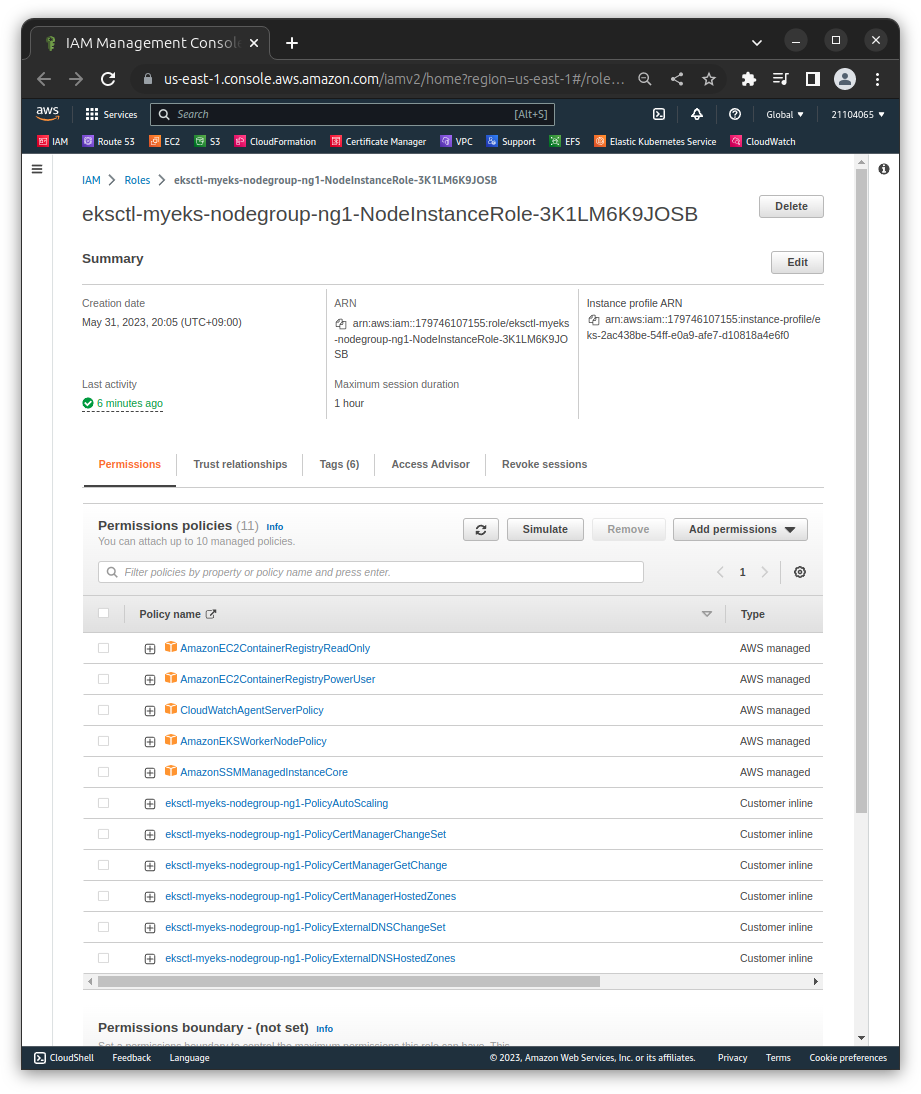Check AmazonEC2ContainerRegistryReadOnly policy checkbox
Viewport: 921px width, 1094px height.
click(104, 648)
